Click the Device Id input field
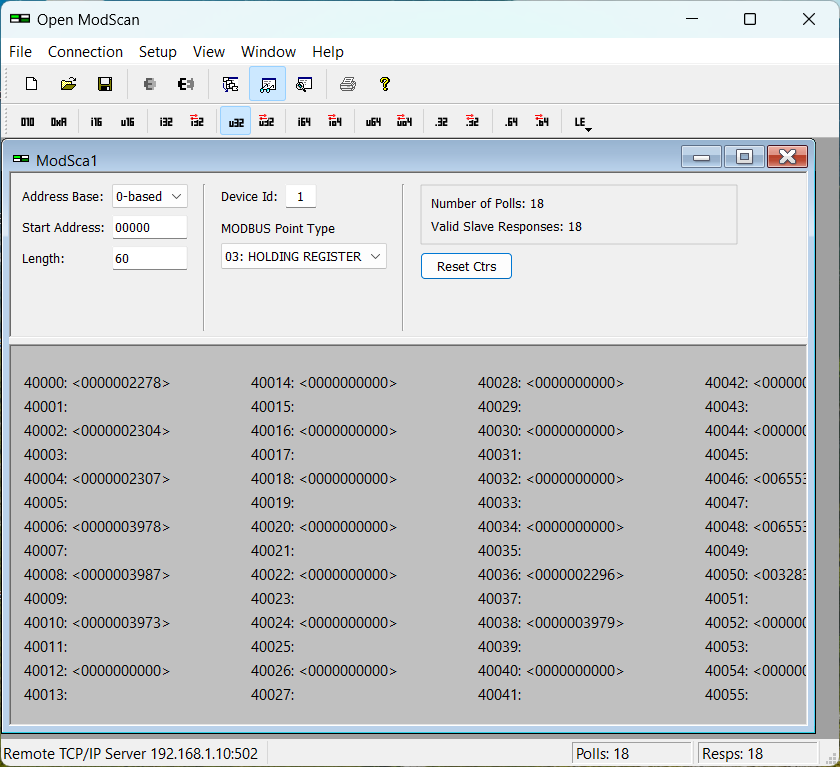 [301, 197]
